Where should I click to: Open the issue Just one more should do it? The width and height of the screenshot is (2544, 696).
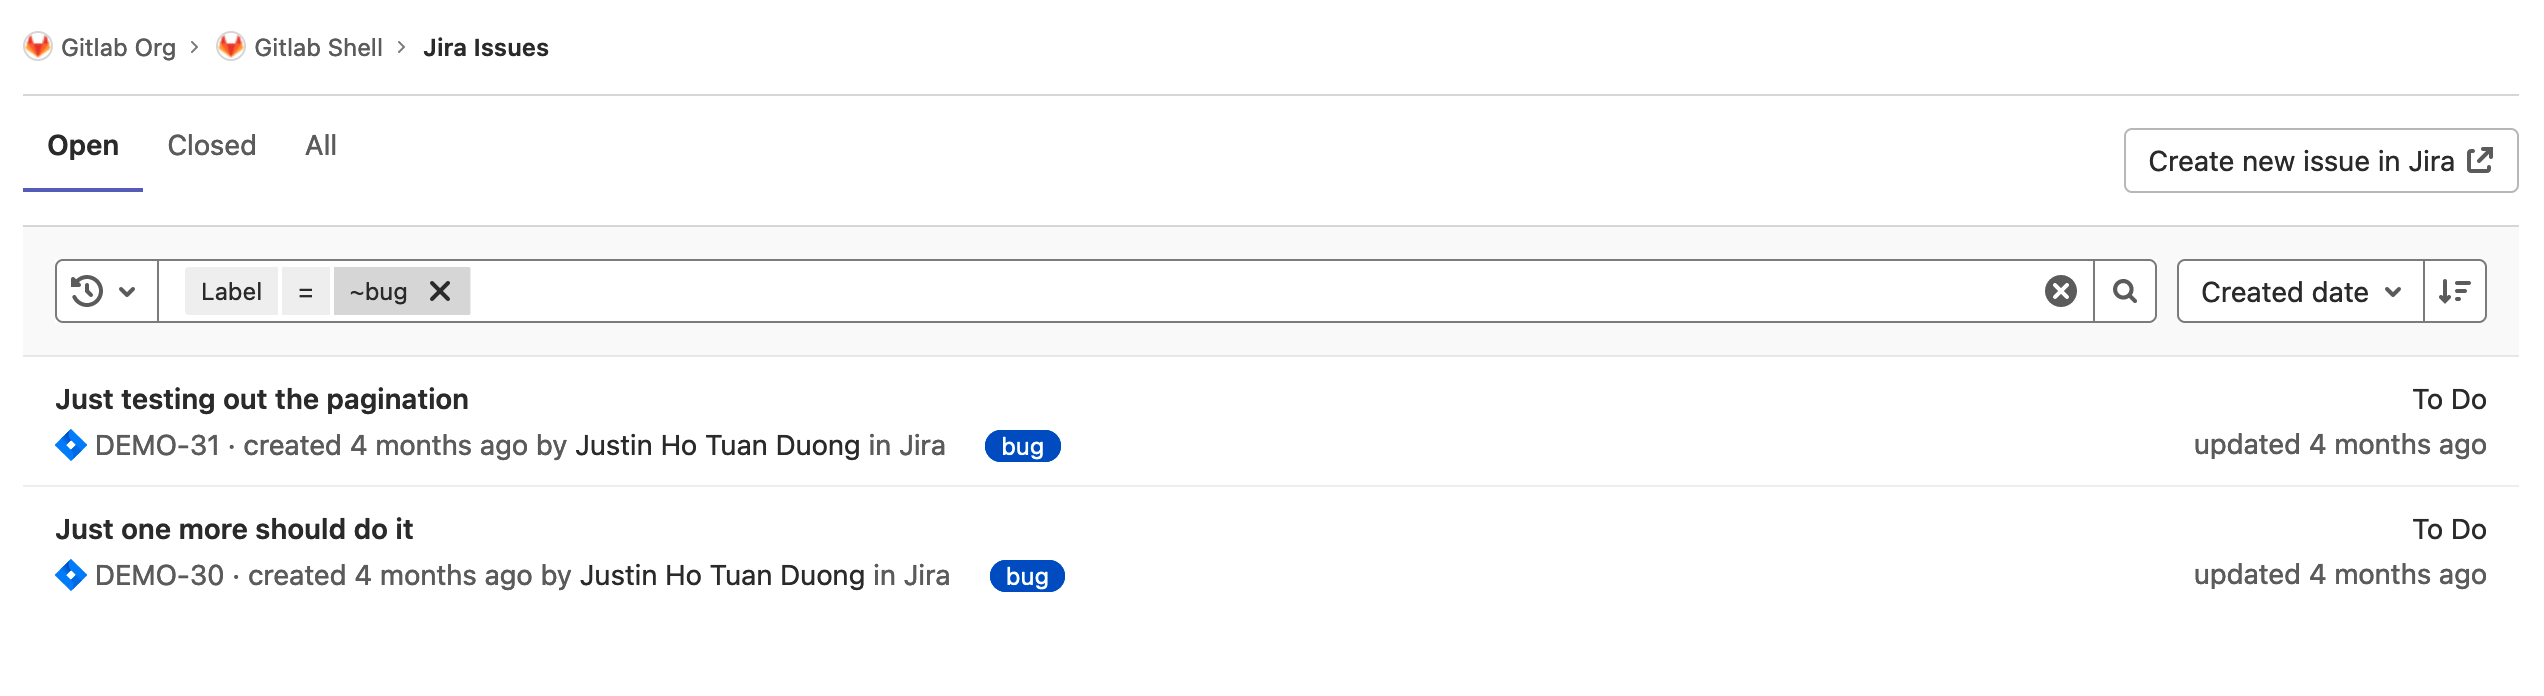click(x=235, y=528)
